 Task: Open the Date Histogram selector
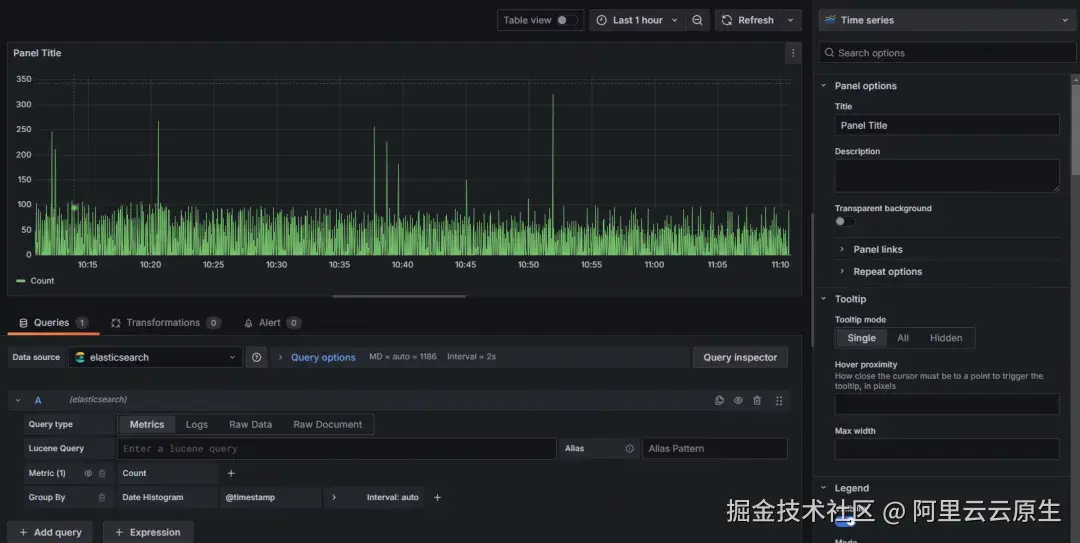[167, 498]
